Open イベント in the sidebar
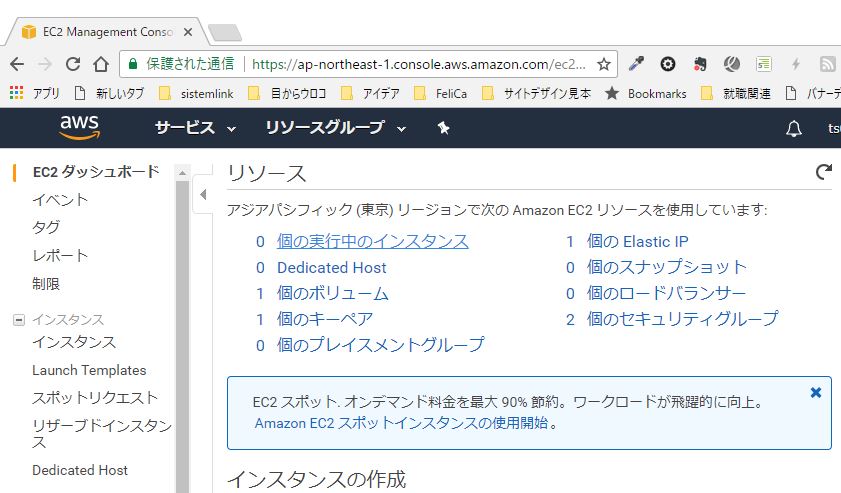The width and height of the screenshot is (841, 493). pos(60,200)
